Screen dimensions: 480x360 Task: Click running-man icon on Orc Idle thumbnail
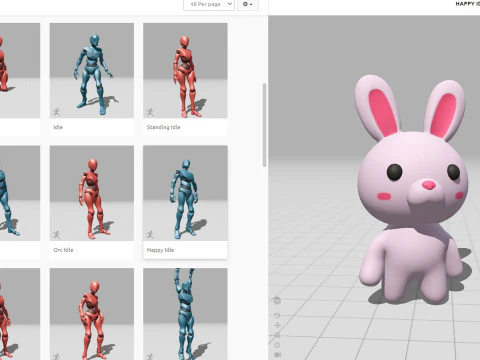pyautogui.click(x=56, y=235)
